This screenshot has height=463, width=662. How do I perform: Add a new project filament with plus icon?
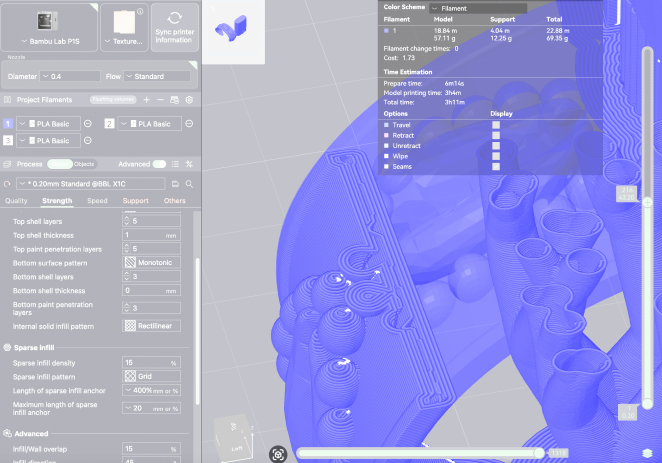[147, 100]
